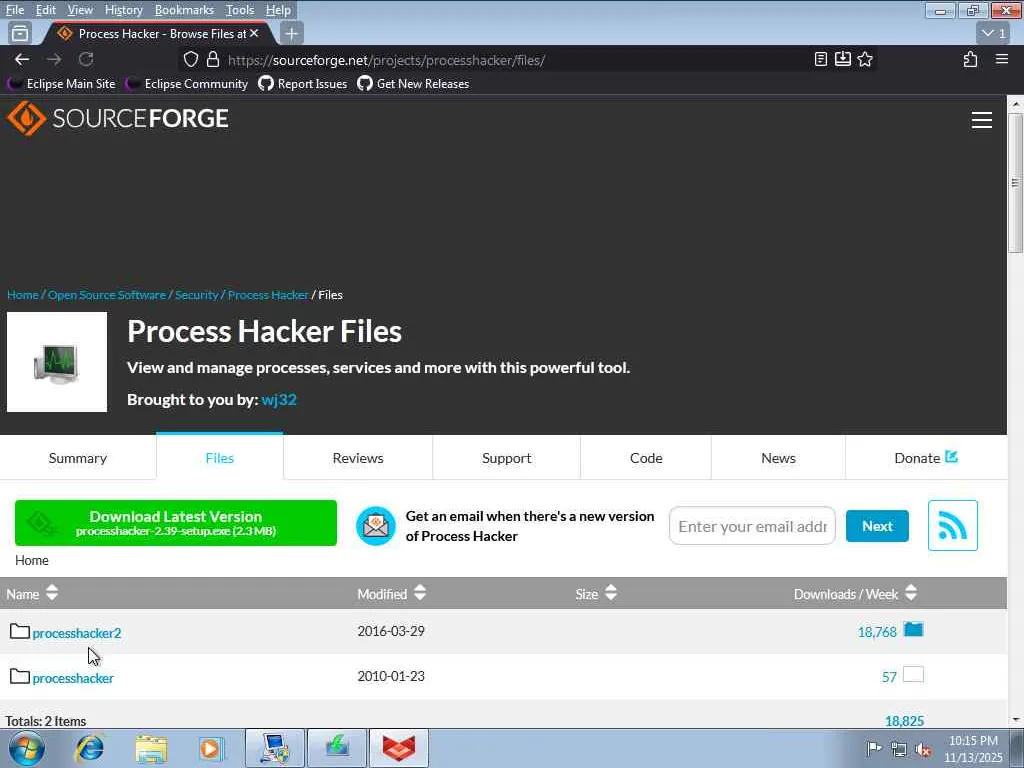Click the Process Hacker breadcrumb link
1024x768 pixels.
point(268,295)
